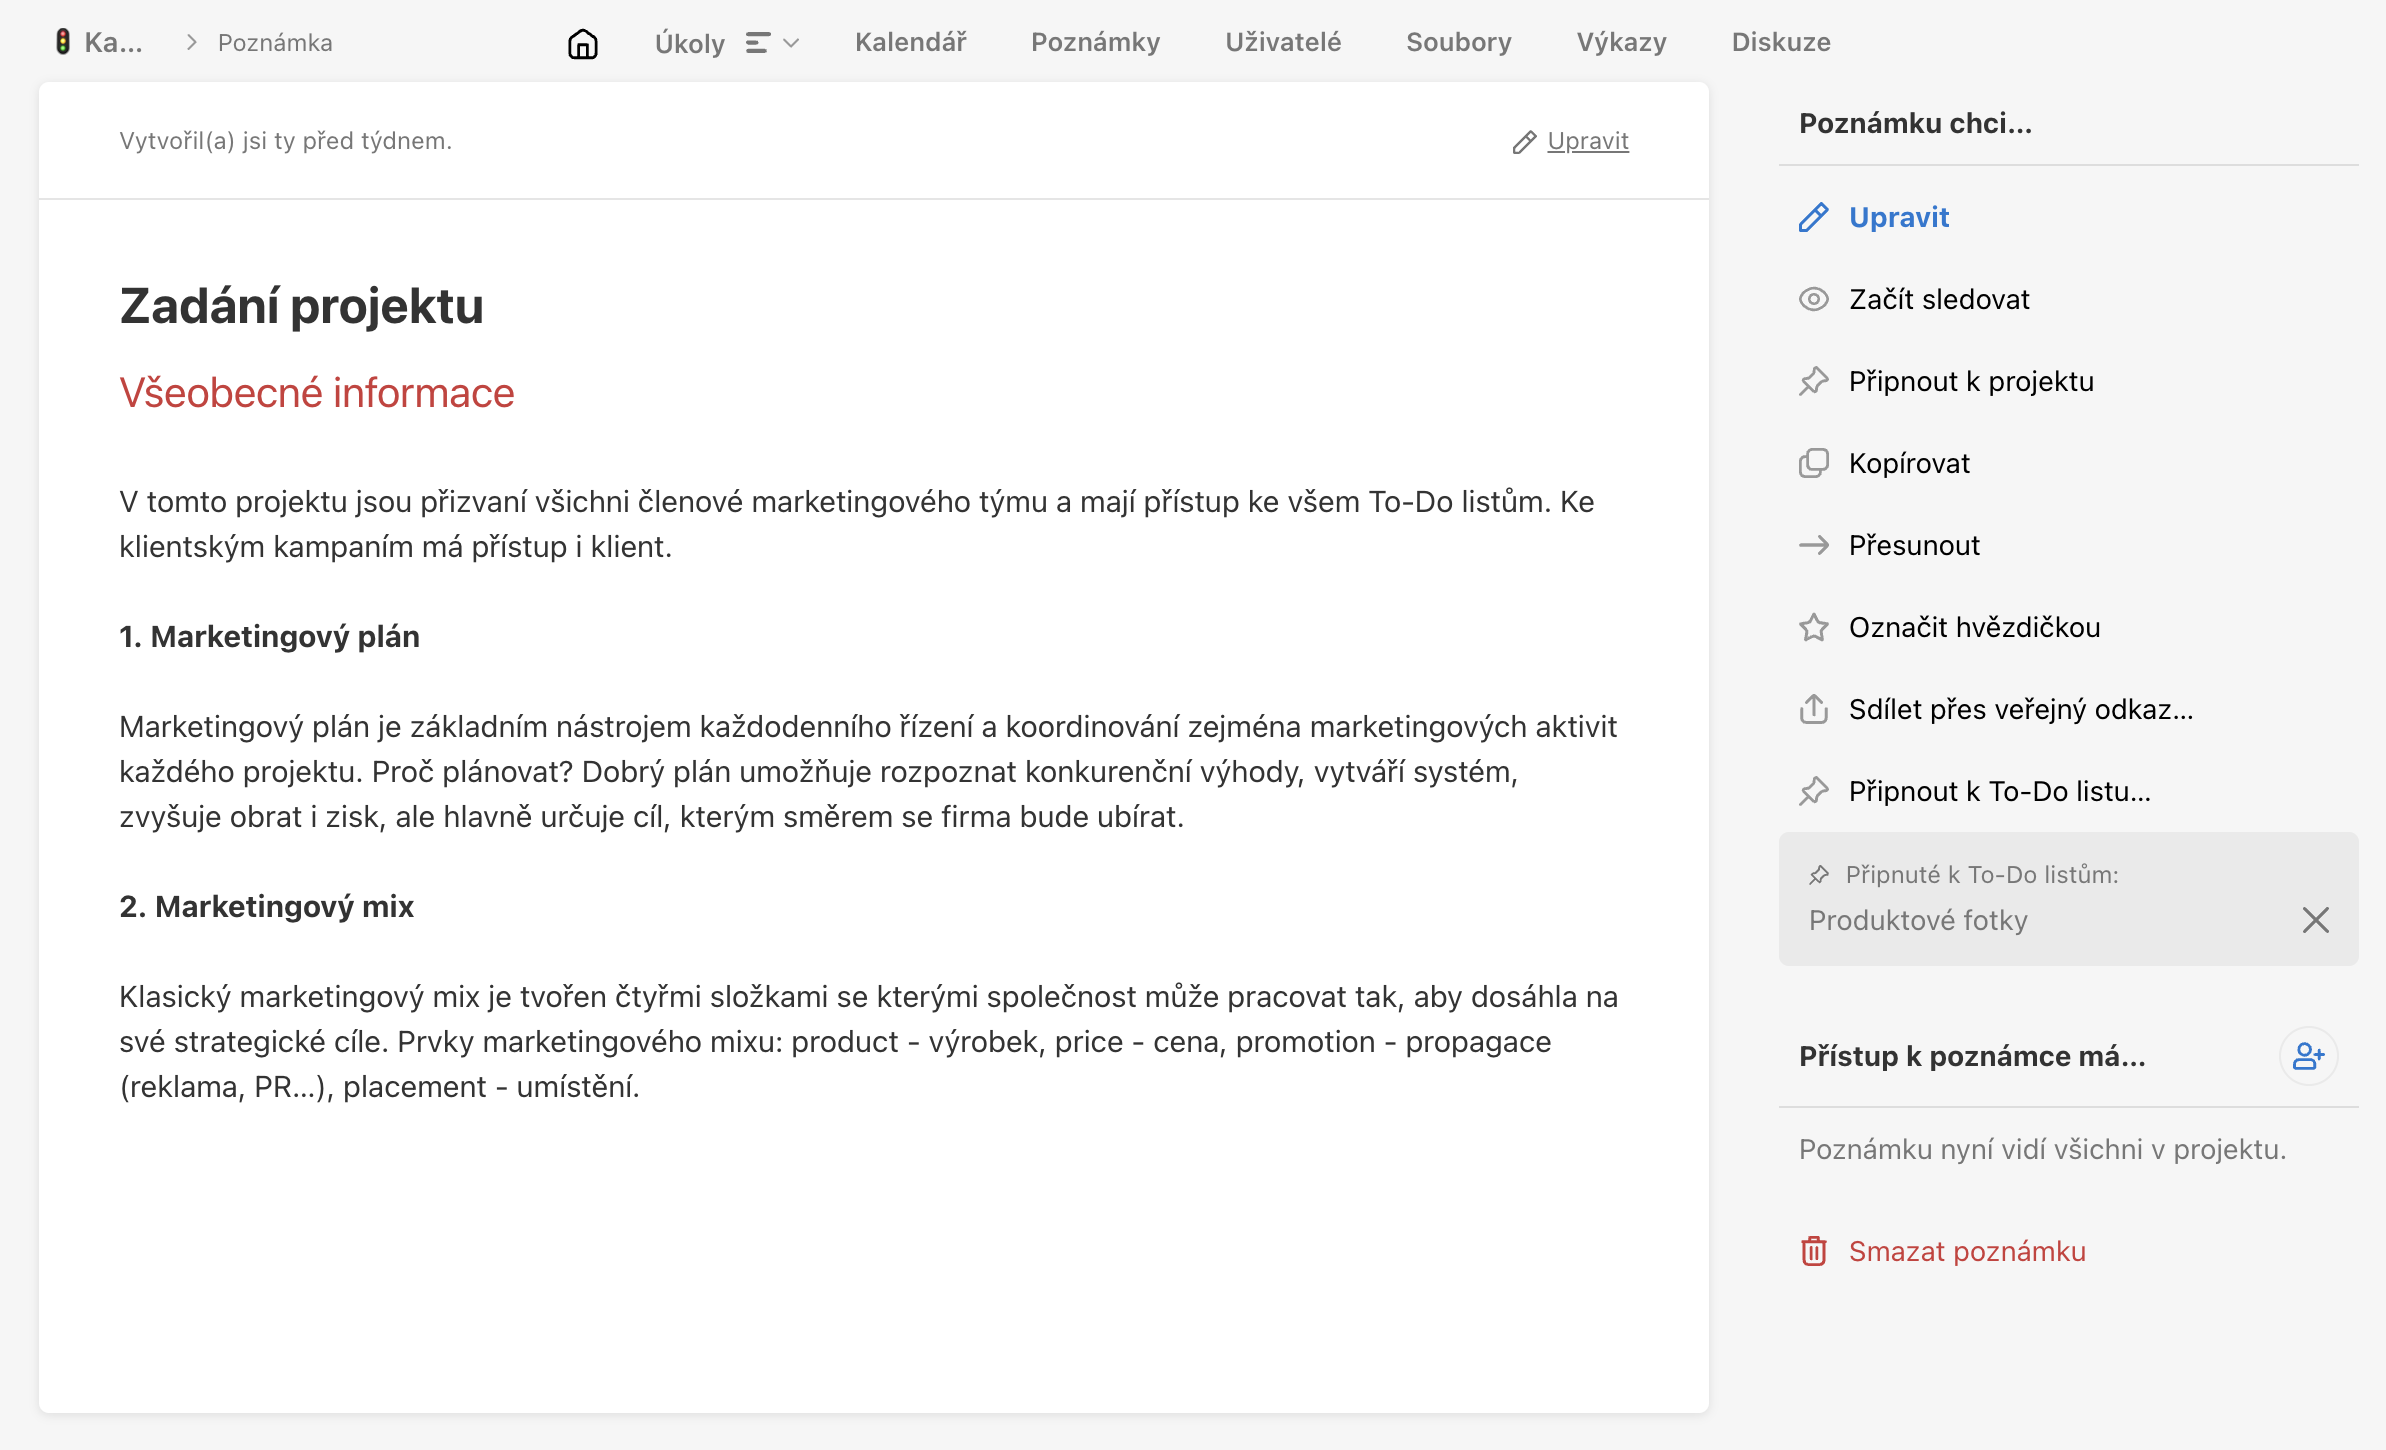Open the Poznámky tab
Image resolution: width=2386 pixels, height=1450 pixels.
[1095, 42]
